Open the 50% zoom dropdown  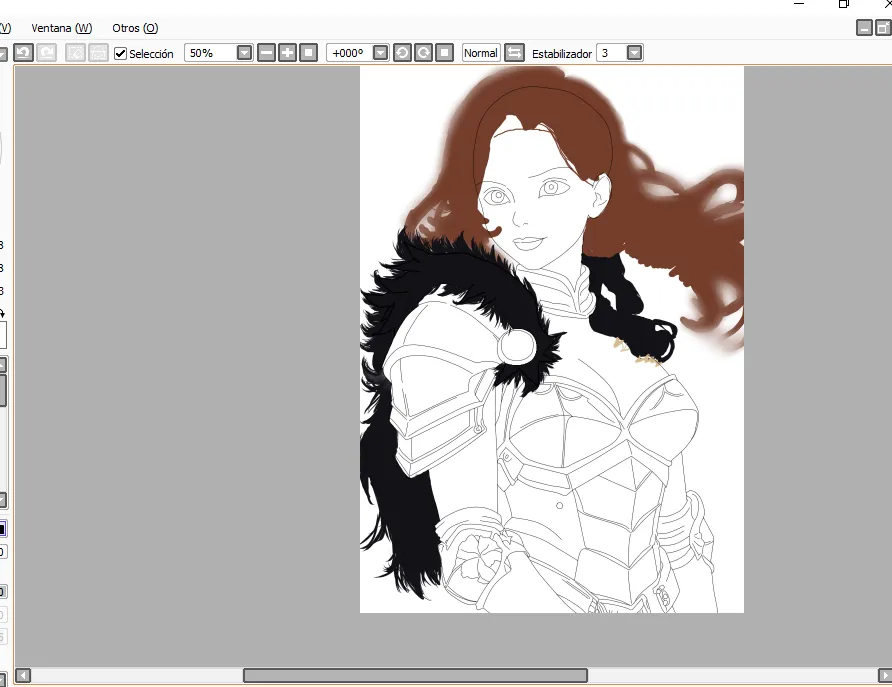coord(245,53)
